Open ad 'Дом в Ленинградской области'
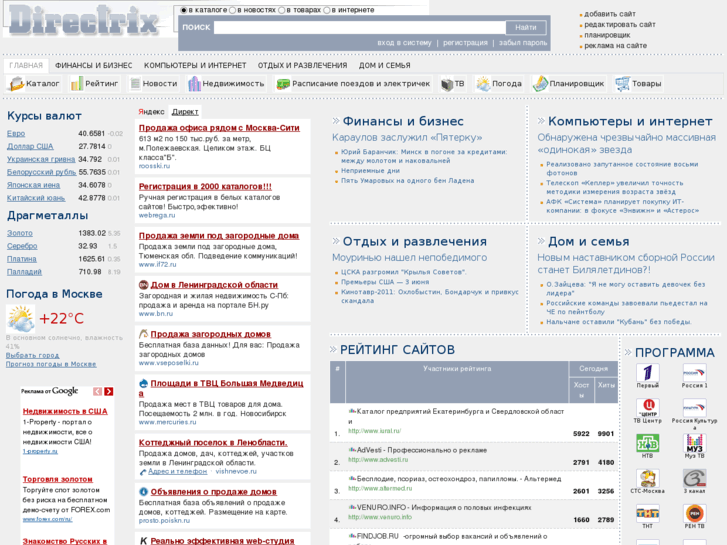This screenshot has height=545, width=727. pos(214,285)
